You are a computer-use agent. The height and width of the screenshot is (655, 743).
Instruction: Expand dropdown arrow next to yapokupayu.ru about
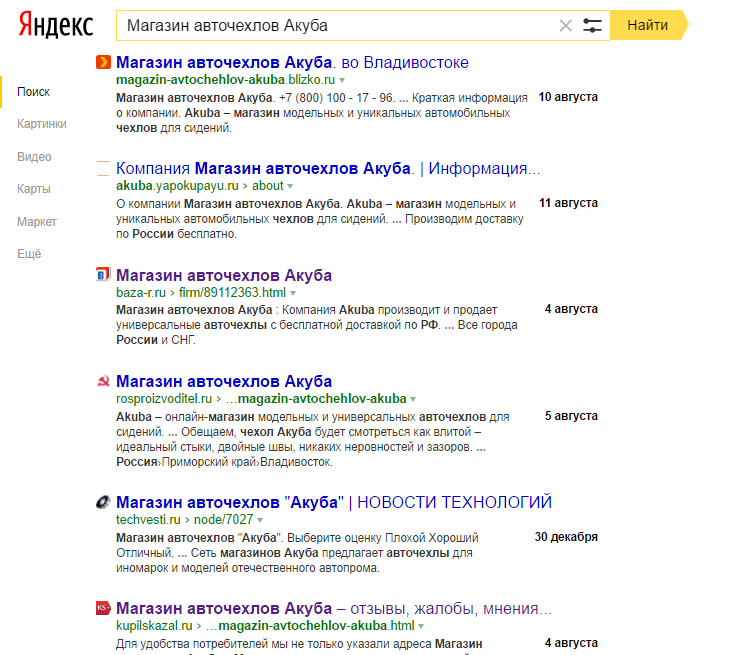(x=290, y=186)
